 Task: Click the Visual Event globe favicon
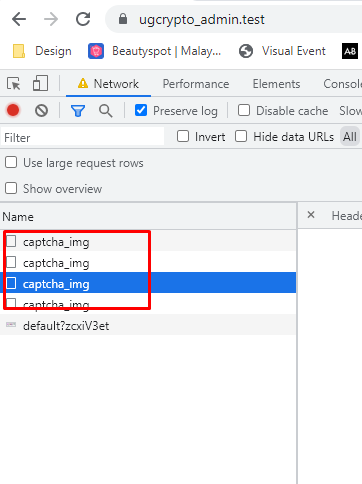[x=246, y=51]
